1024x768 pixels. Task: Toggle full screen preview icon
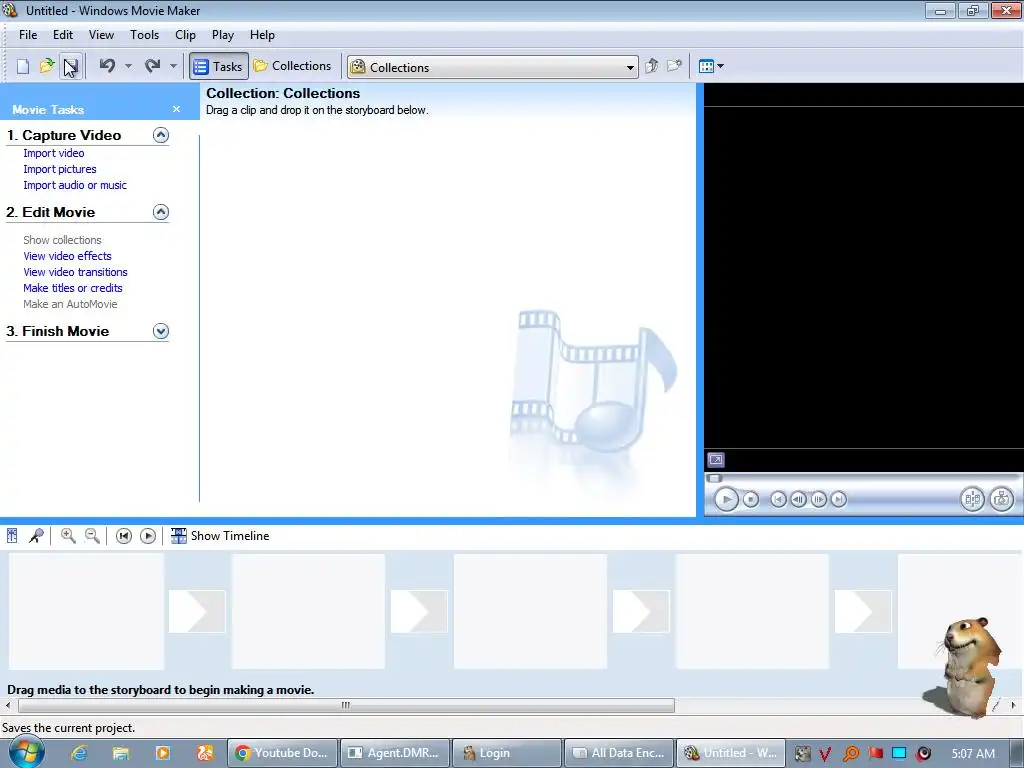click(716, 460)
